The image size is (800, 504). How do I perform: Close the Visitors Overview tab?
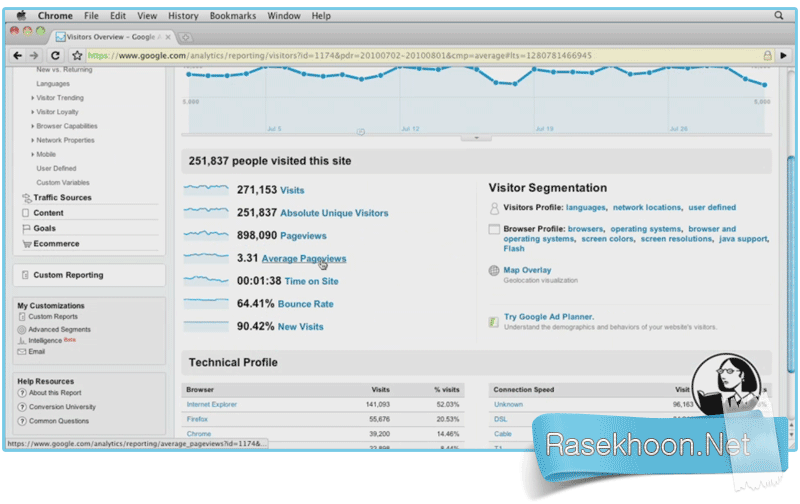pos(168,37)
